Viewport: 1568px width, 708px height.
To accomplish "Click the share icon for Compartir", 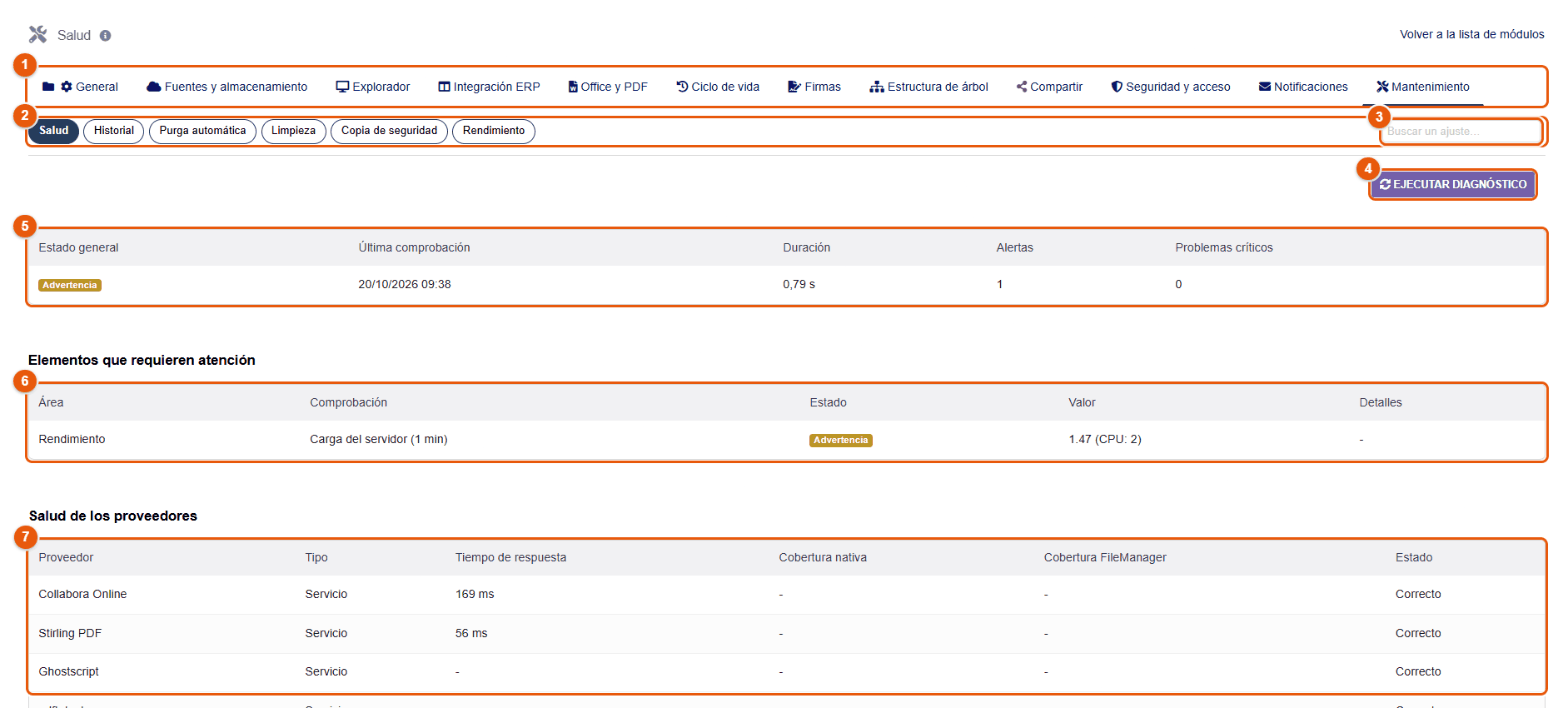I will [1022, 87].
